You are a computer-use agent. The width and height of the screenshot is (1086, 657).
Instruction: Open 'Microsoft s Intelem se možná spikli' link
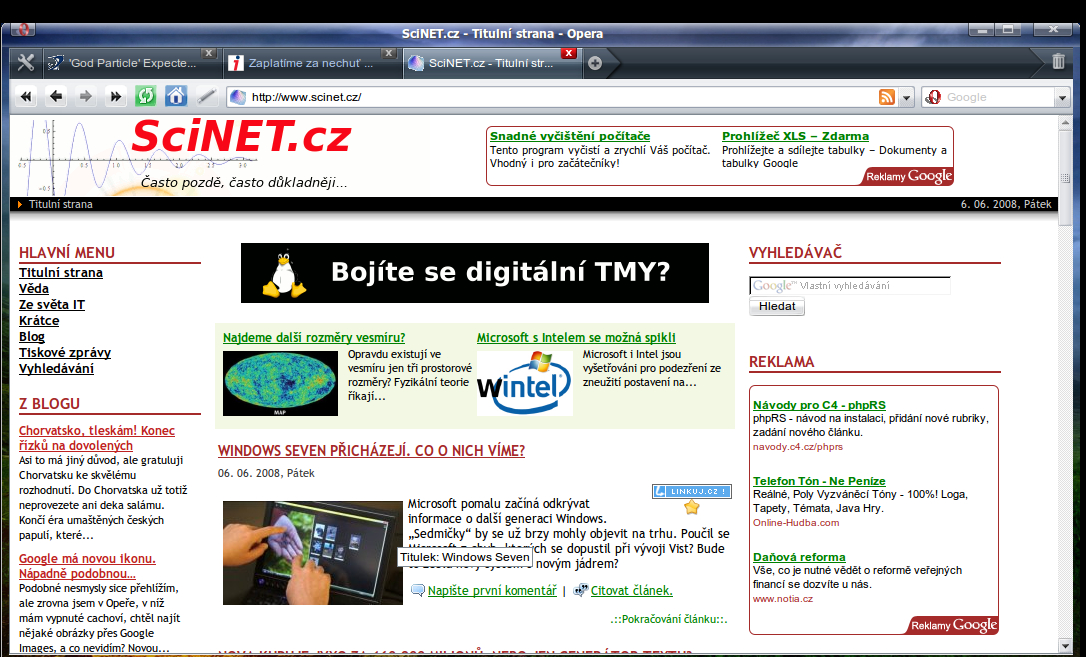pyautogui.click(x=576, y=338)
